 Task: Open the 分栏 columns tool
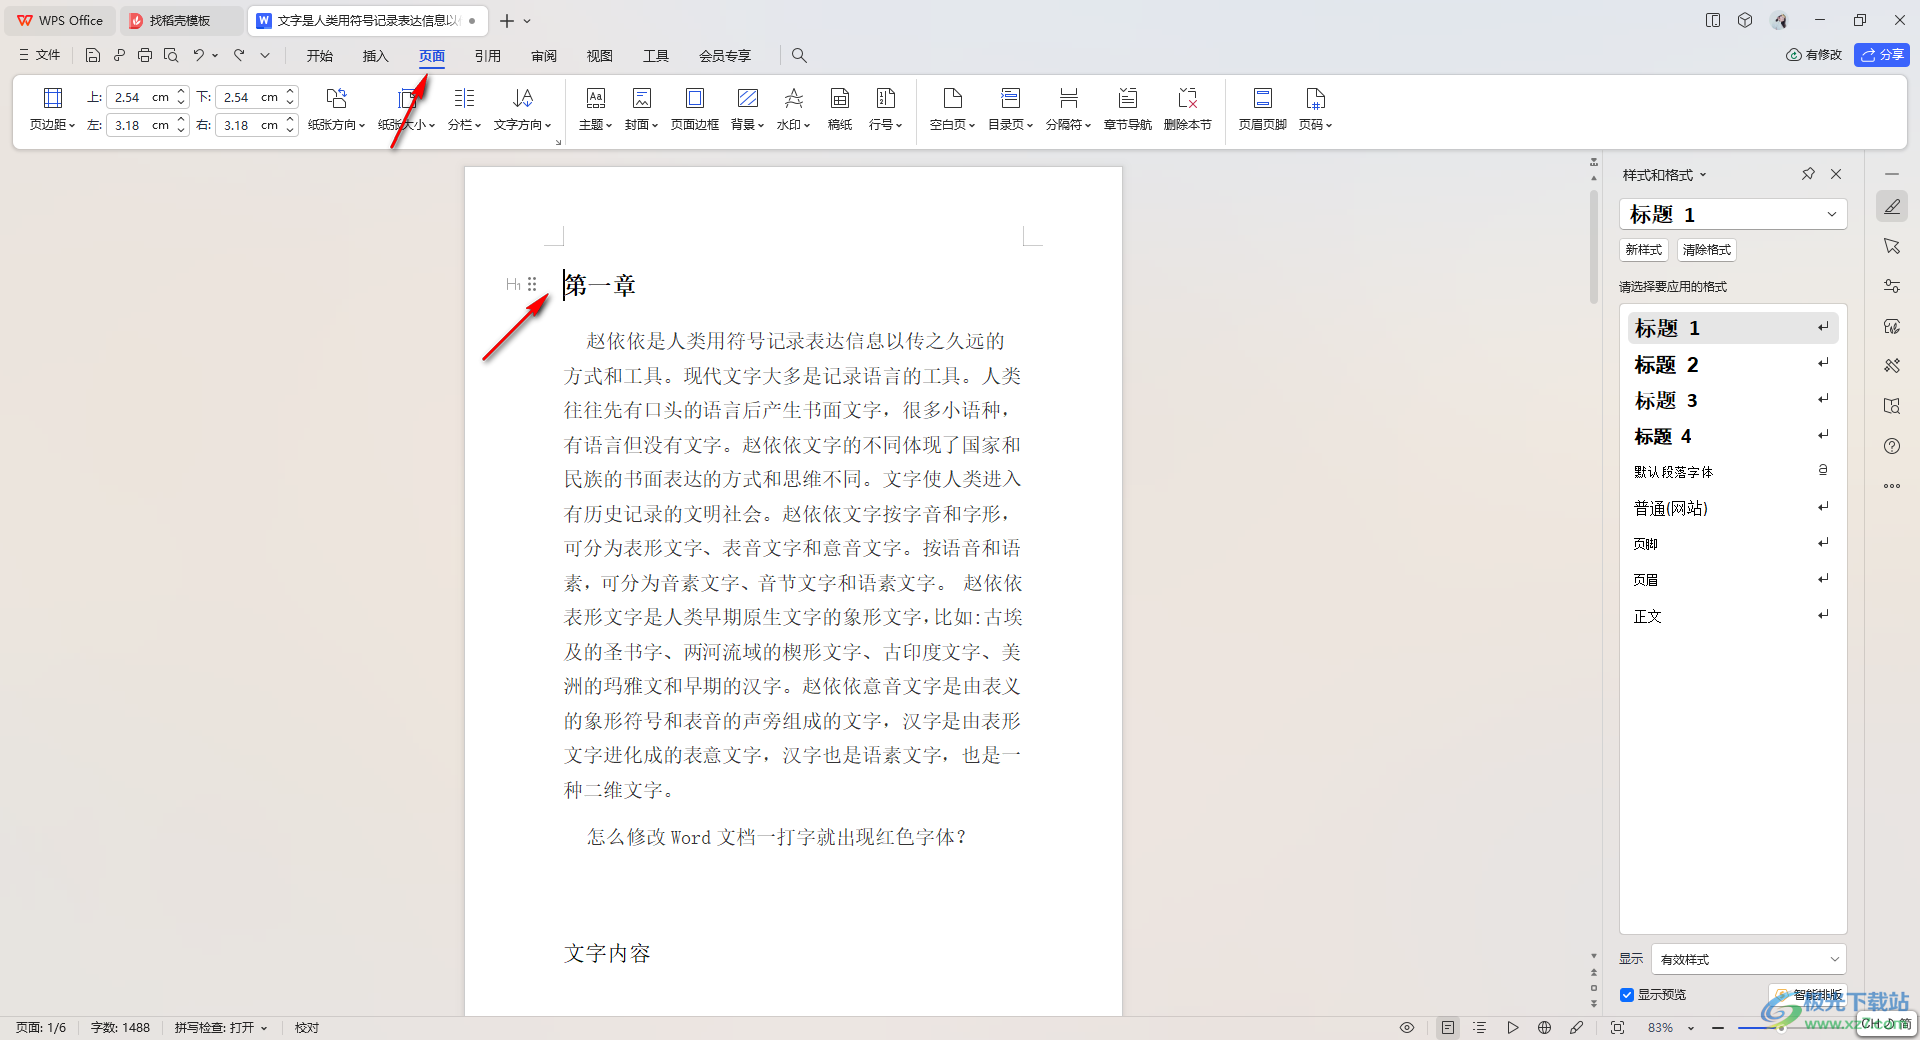[x=464, y=109]
